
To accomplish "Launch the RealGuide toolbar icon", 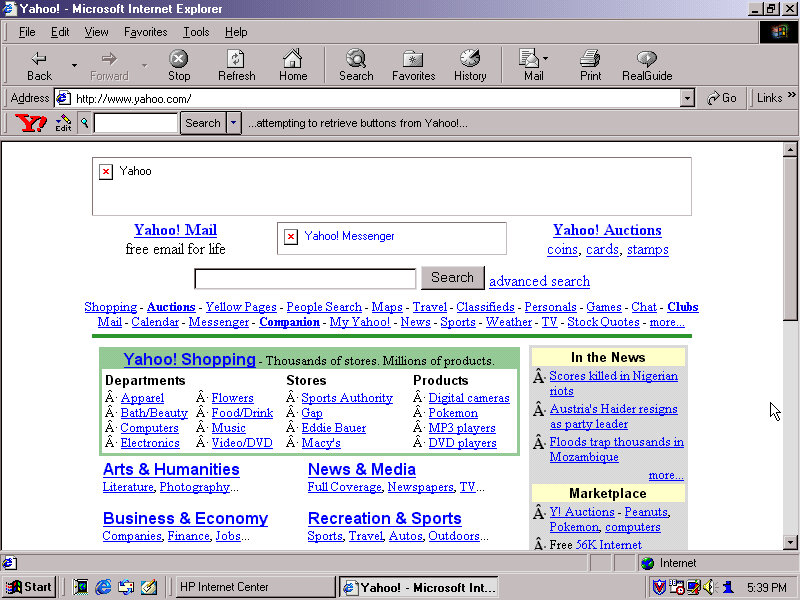I will click(646, 59).
